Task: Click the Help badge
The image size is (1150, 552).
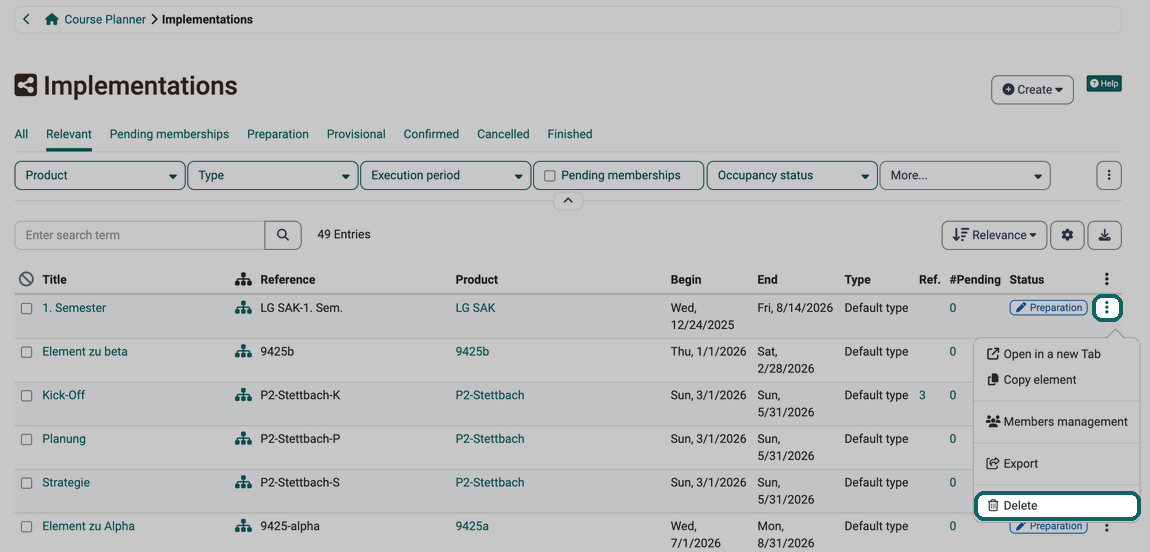Action: coord(1104,84)
